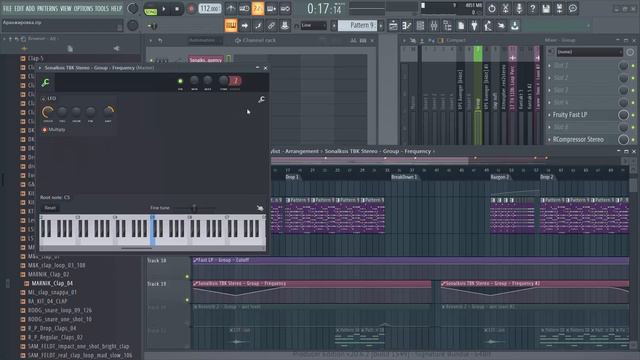The height and width of the screenshot is (360, 640).
Task: Open the OPTIONS menu
Action: (x=83, y=8)
